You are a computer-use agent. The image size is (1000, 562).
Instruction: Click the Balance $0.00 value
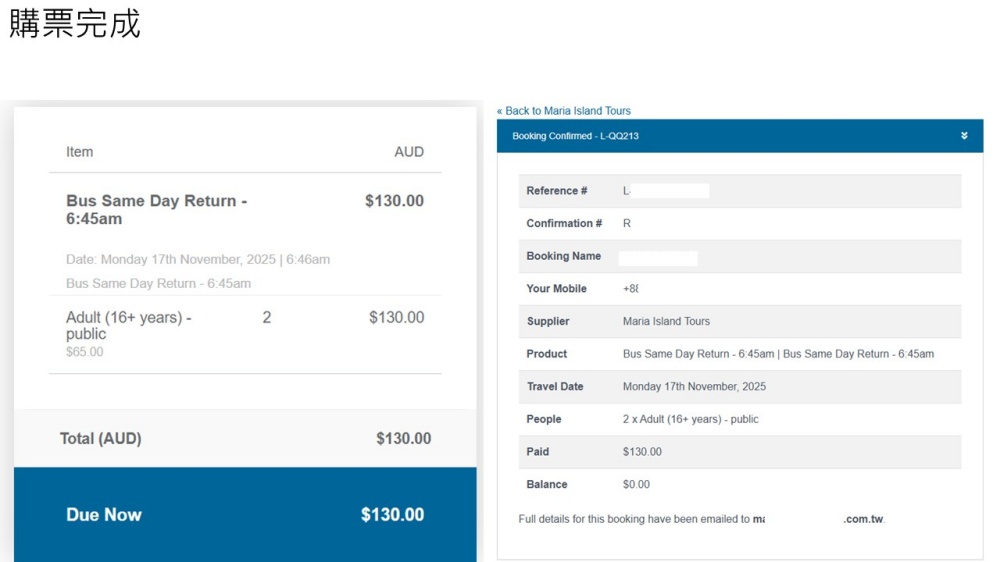click(x=636, y=485)
